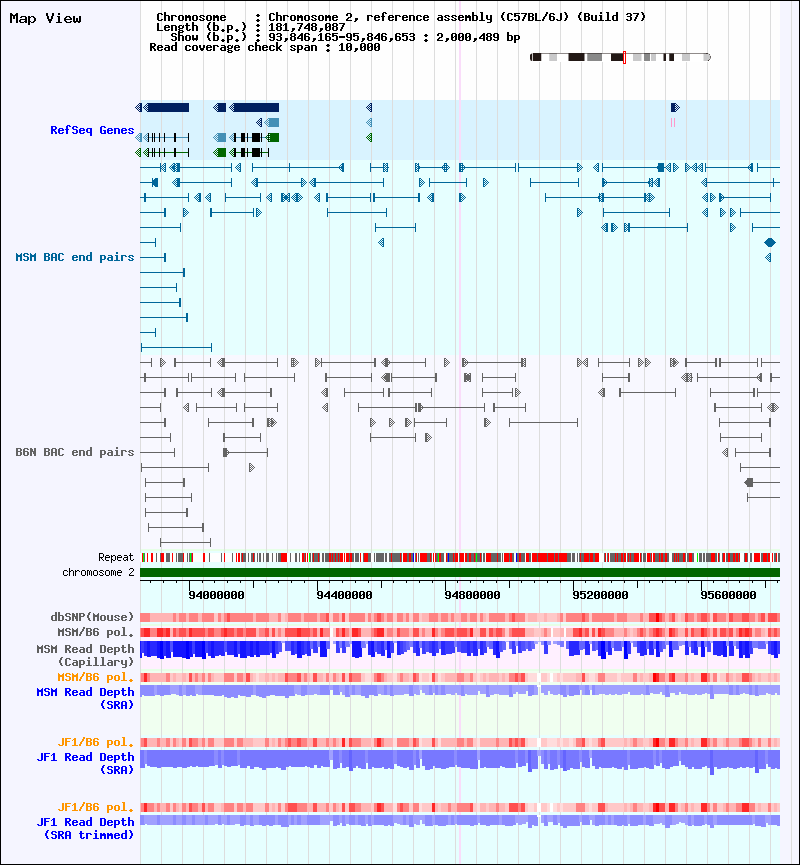
Task: Click the chromosome 2 label
Action: click(x=98, y=572)
